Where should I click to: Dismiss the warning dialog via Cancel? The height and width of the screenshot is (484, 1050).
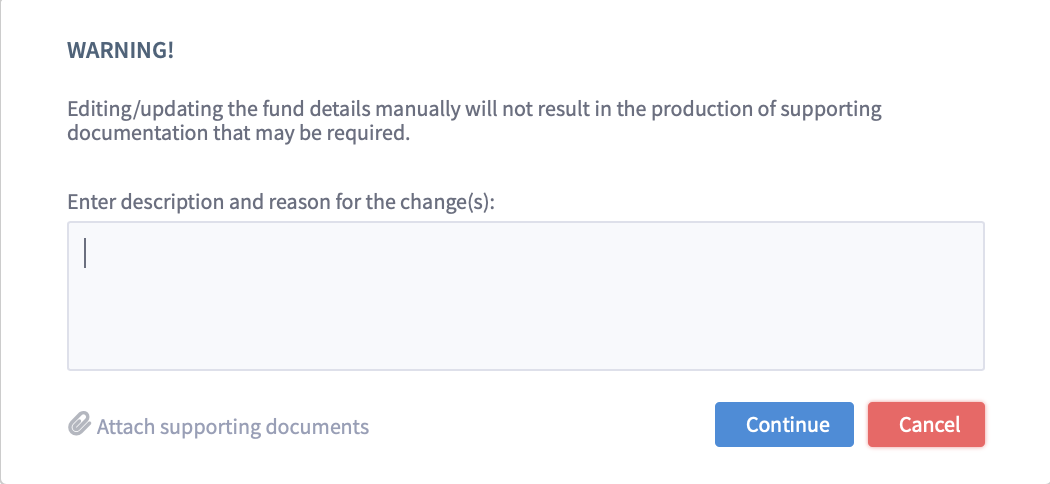[x=926, y=424]
